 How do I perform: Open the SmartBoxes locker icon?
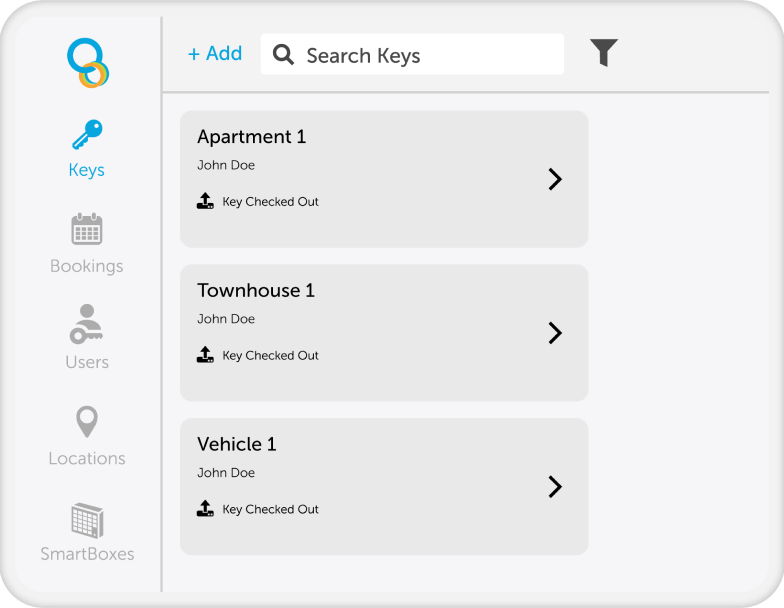[x=87, y=520]
